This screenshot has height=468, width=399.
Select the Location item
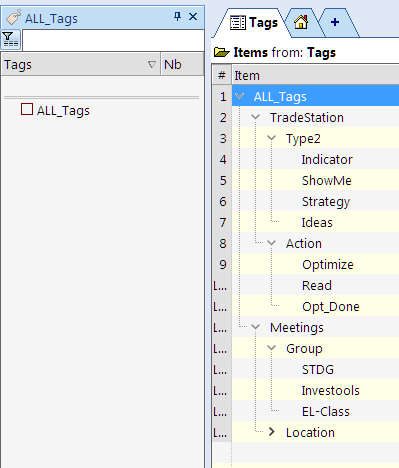pos(310,433)
